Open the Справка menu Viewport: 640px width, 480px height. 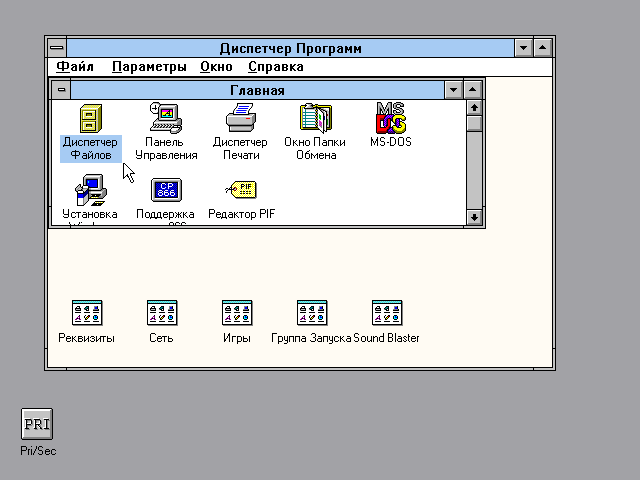click(276, 67)
